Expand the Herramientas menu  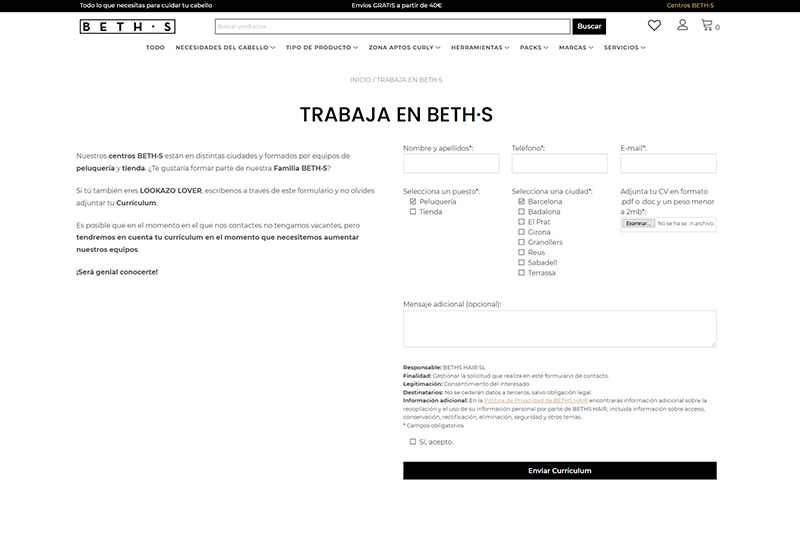pyautogui.click(x=479, y=48)
